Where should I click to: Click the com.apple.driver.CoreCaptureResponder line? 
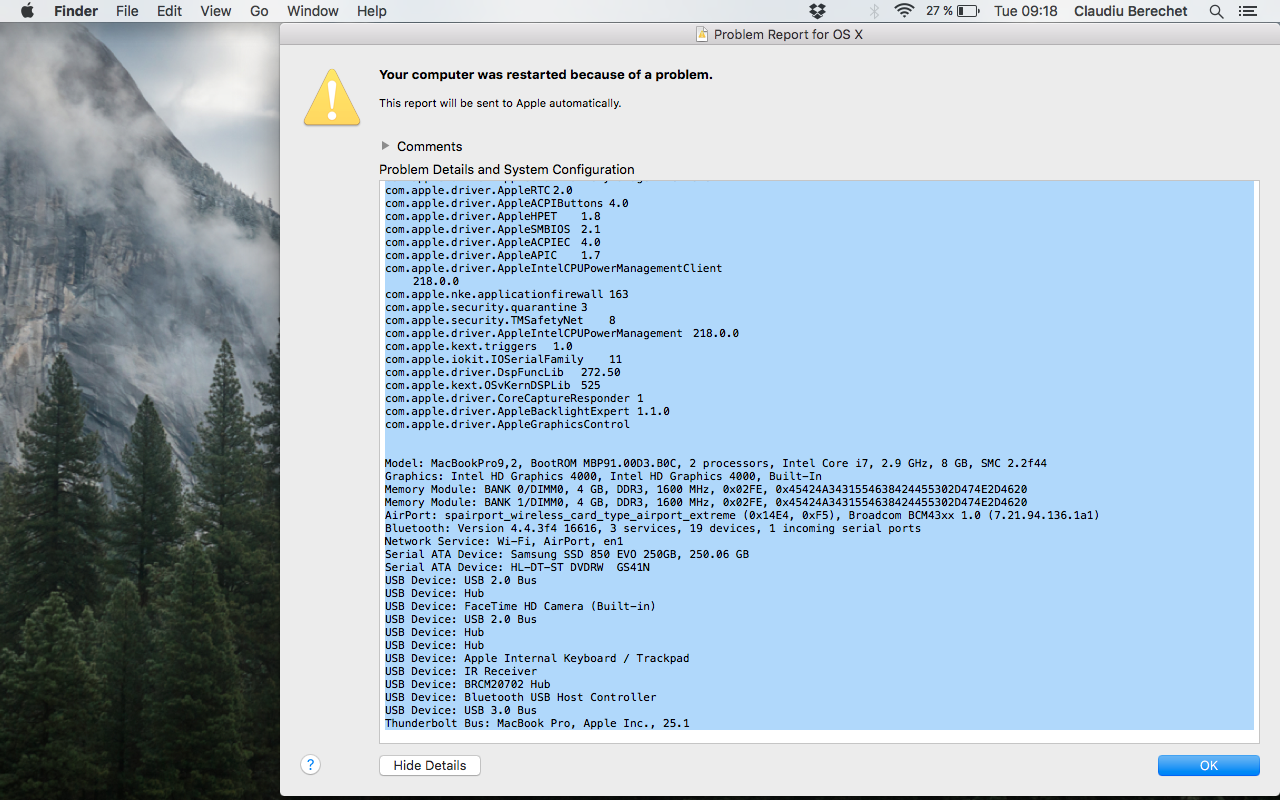point(514,398)
